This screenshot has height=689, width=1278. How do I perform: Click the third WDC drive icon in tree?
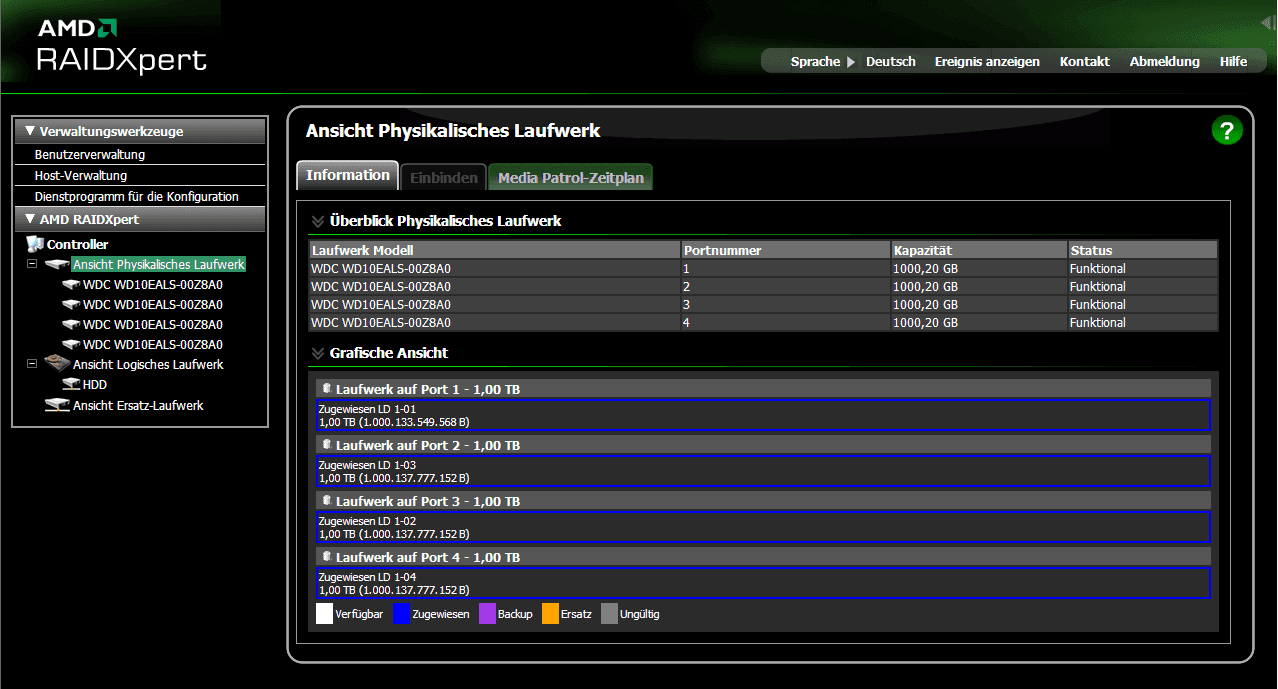point(71,324)
